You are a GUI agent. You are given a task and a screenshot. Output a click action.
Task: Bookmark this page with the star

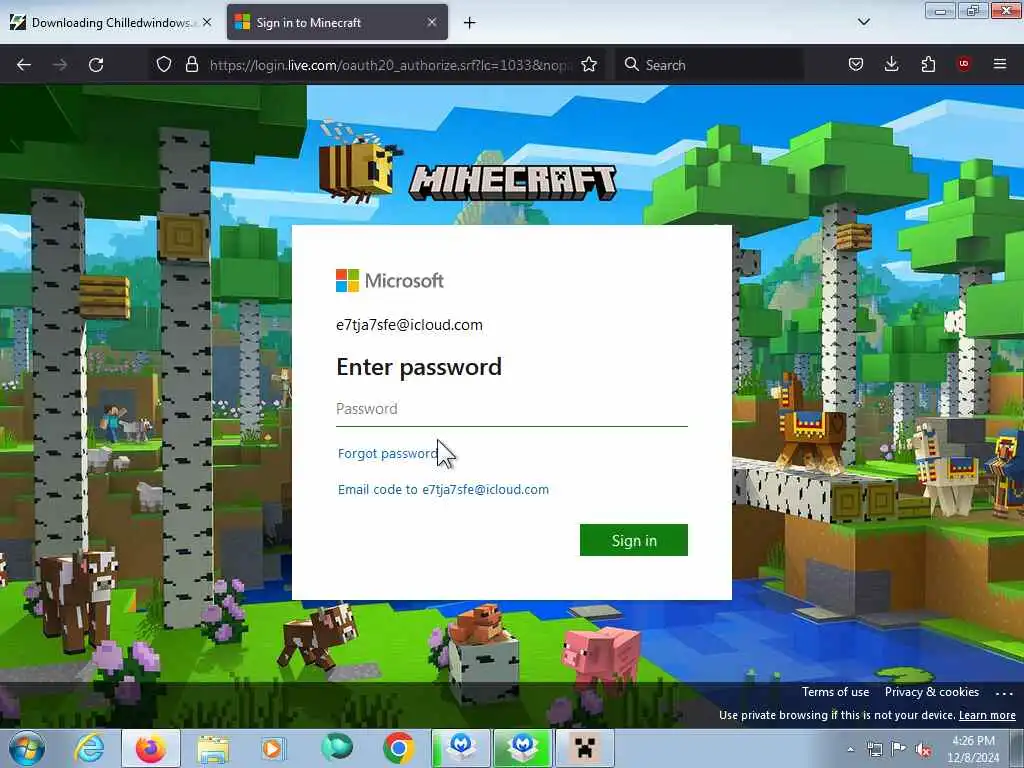(589, 65)
